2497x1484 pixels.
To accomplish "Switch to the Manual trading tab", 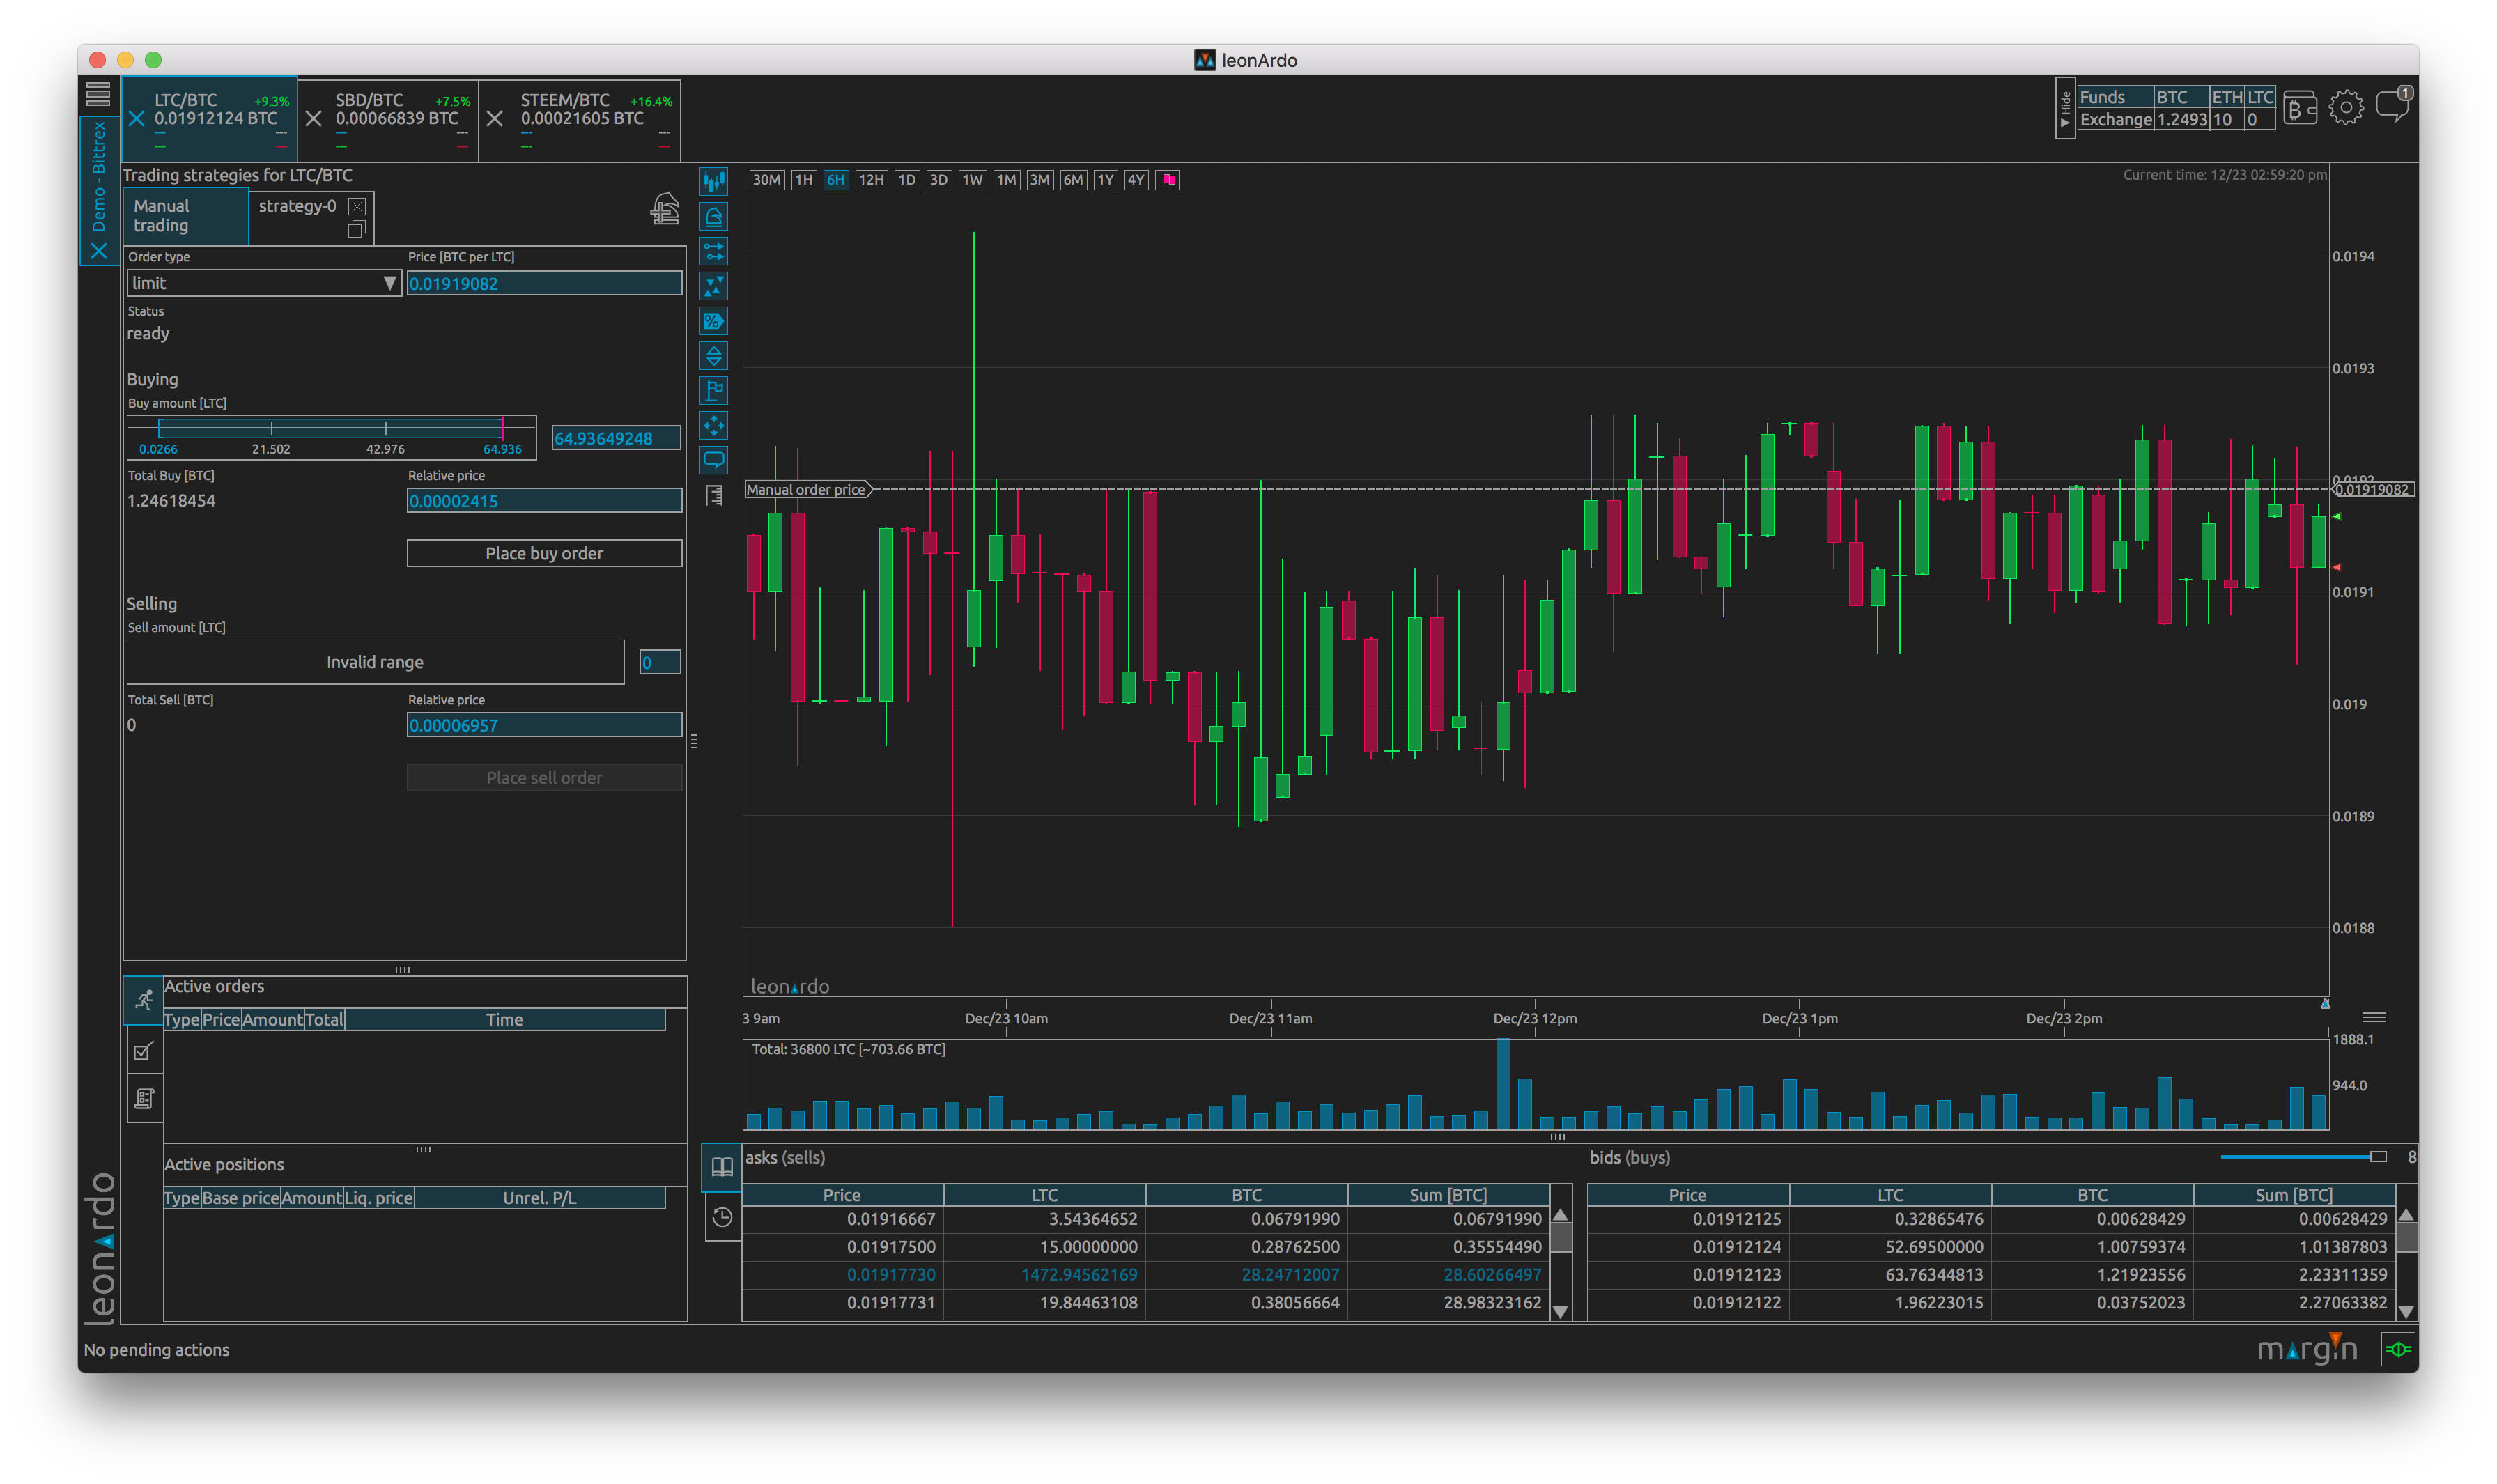I will click(x=186, y=216).
